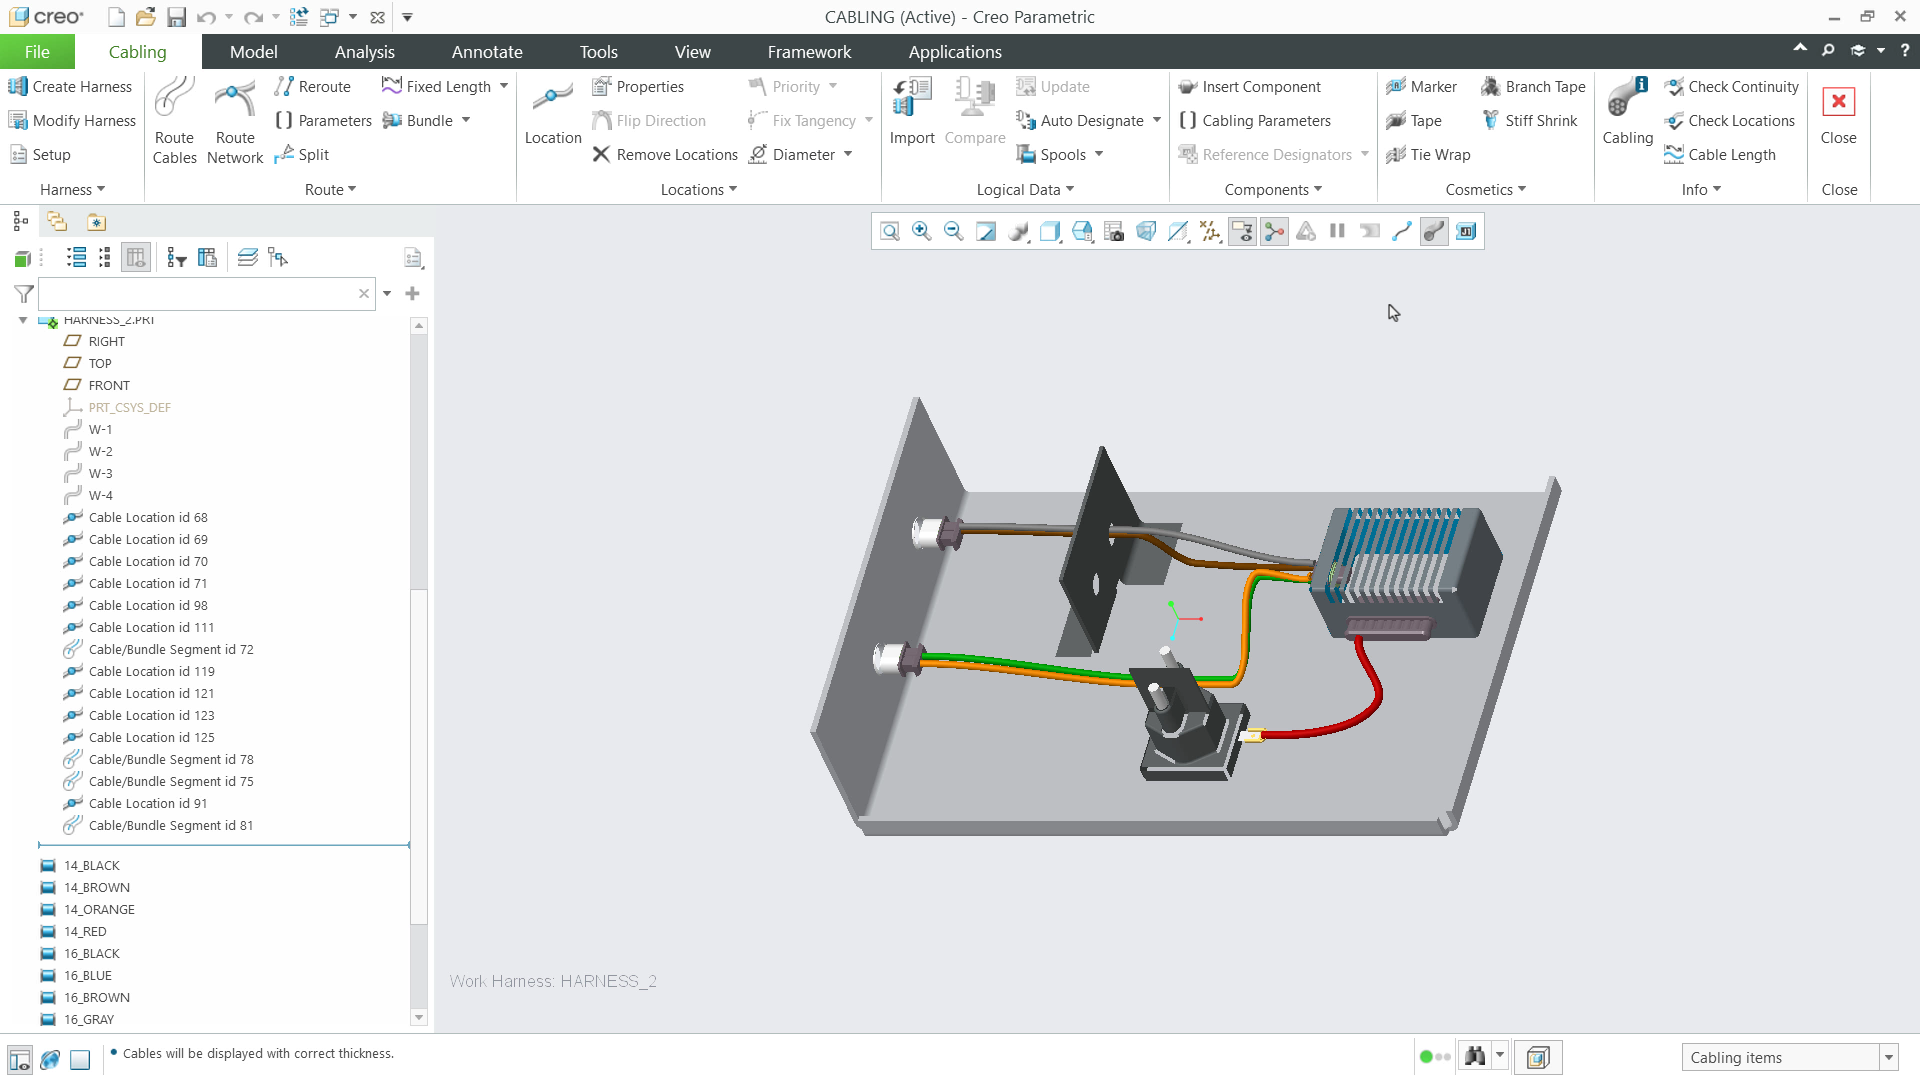Collapse the HARNESS_2.PRT tree node
Image resolution: width=1920 pixels, height=1080 pixels.
pos(23,320)
